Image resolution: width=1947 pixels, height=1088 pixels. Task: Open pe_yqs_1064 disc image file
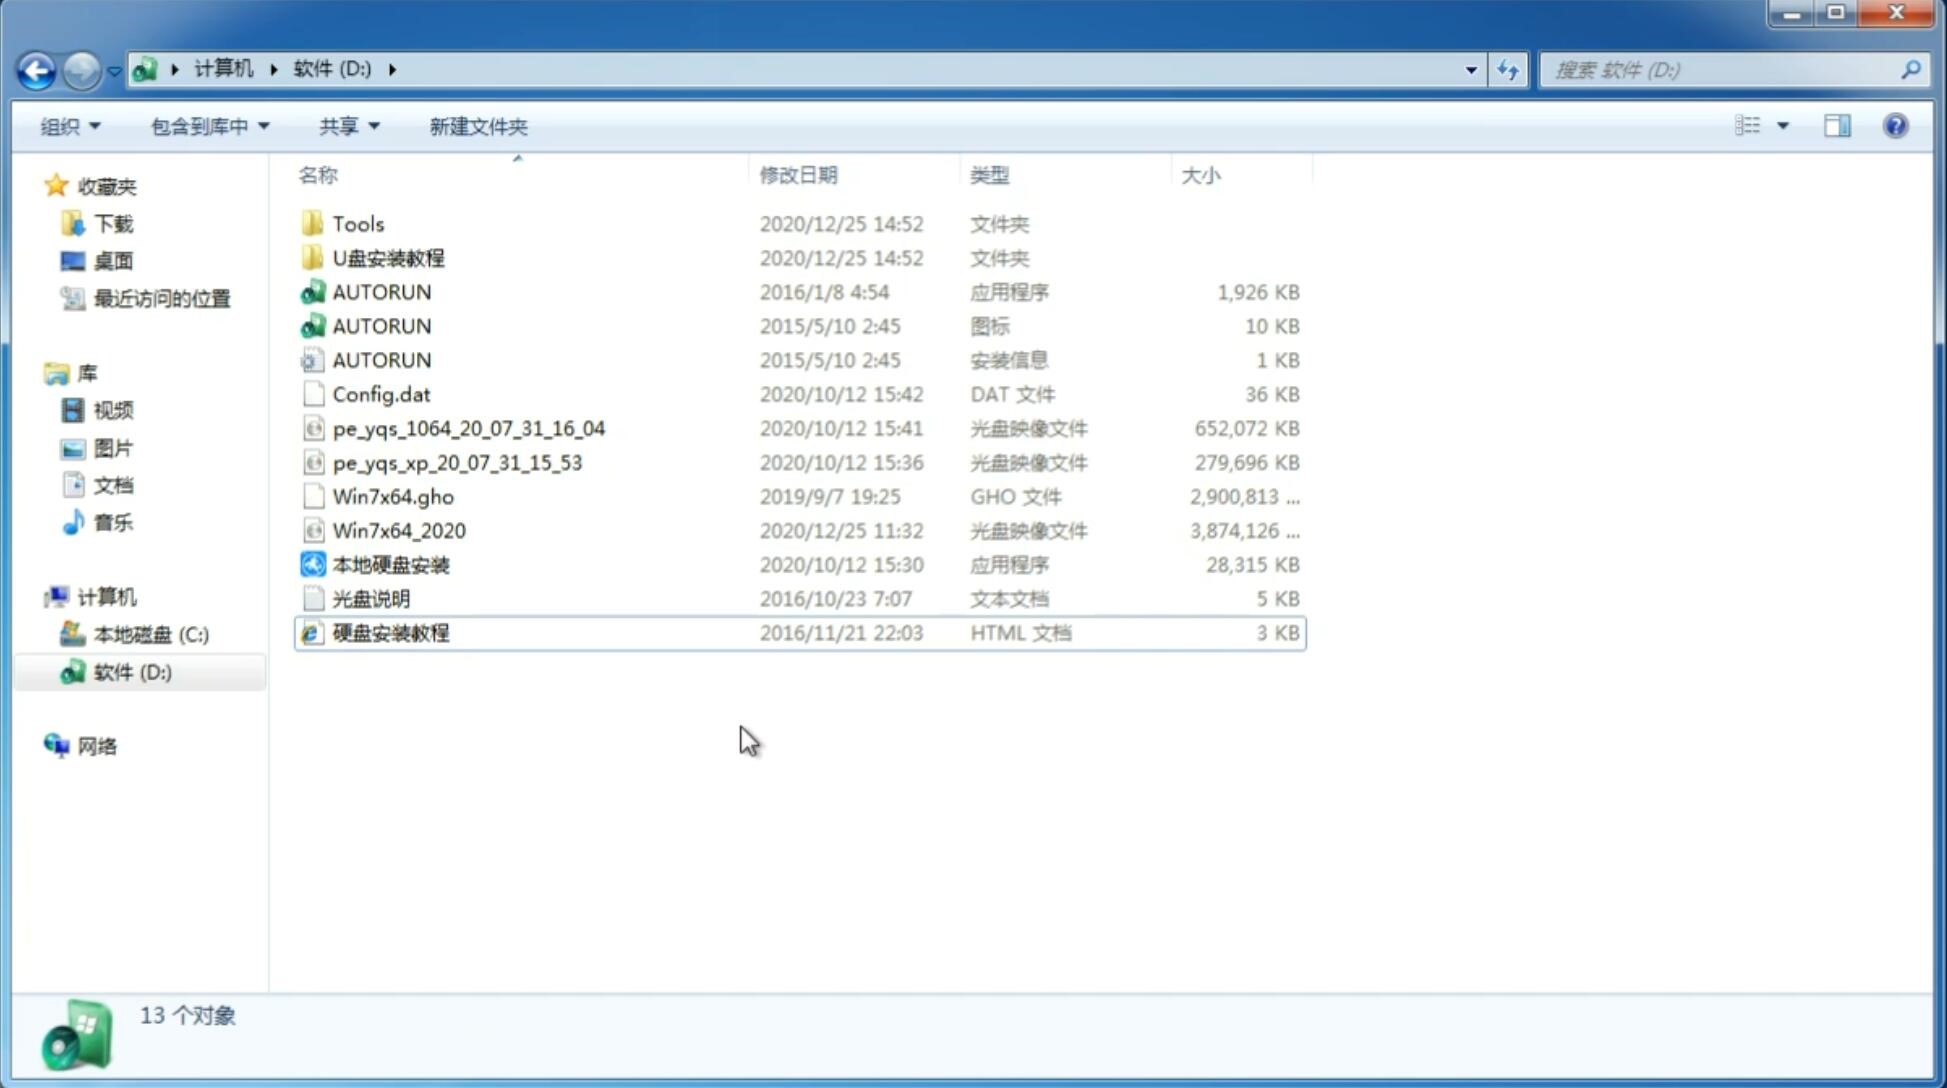(469, 428)
